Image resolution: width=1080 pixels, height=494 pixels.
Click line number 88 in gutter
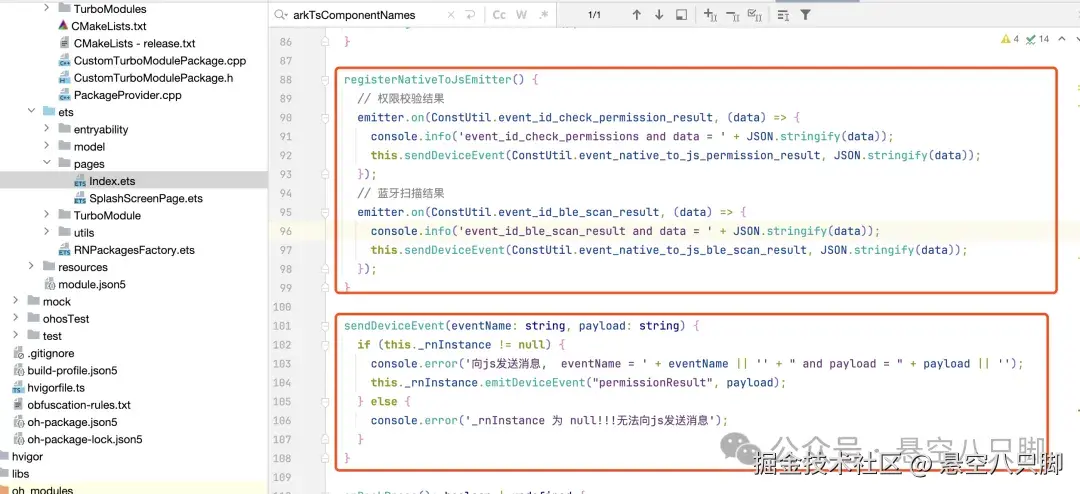[x=286, y=80]
